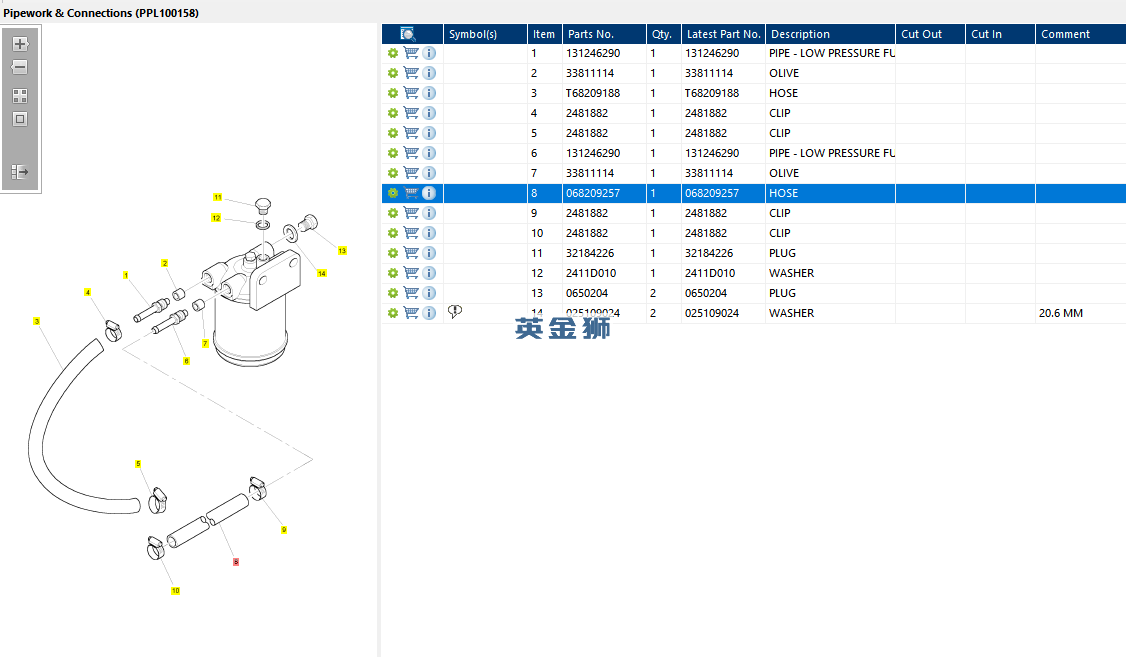Sort by the Symbol(s) column header
The height and width of the screenshot is (657, 1126).
[485, 34]
